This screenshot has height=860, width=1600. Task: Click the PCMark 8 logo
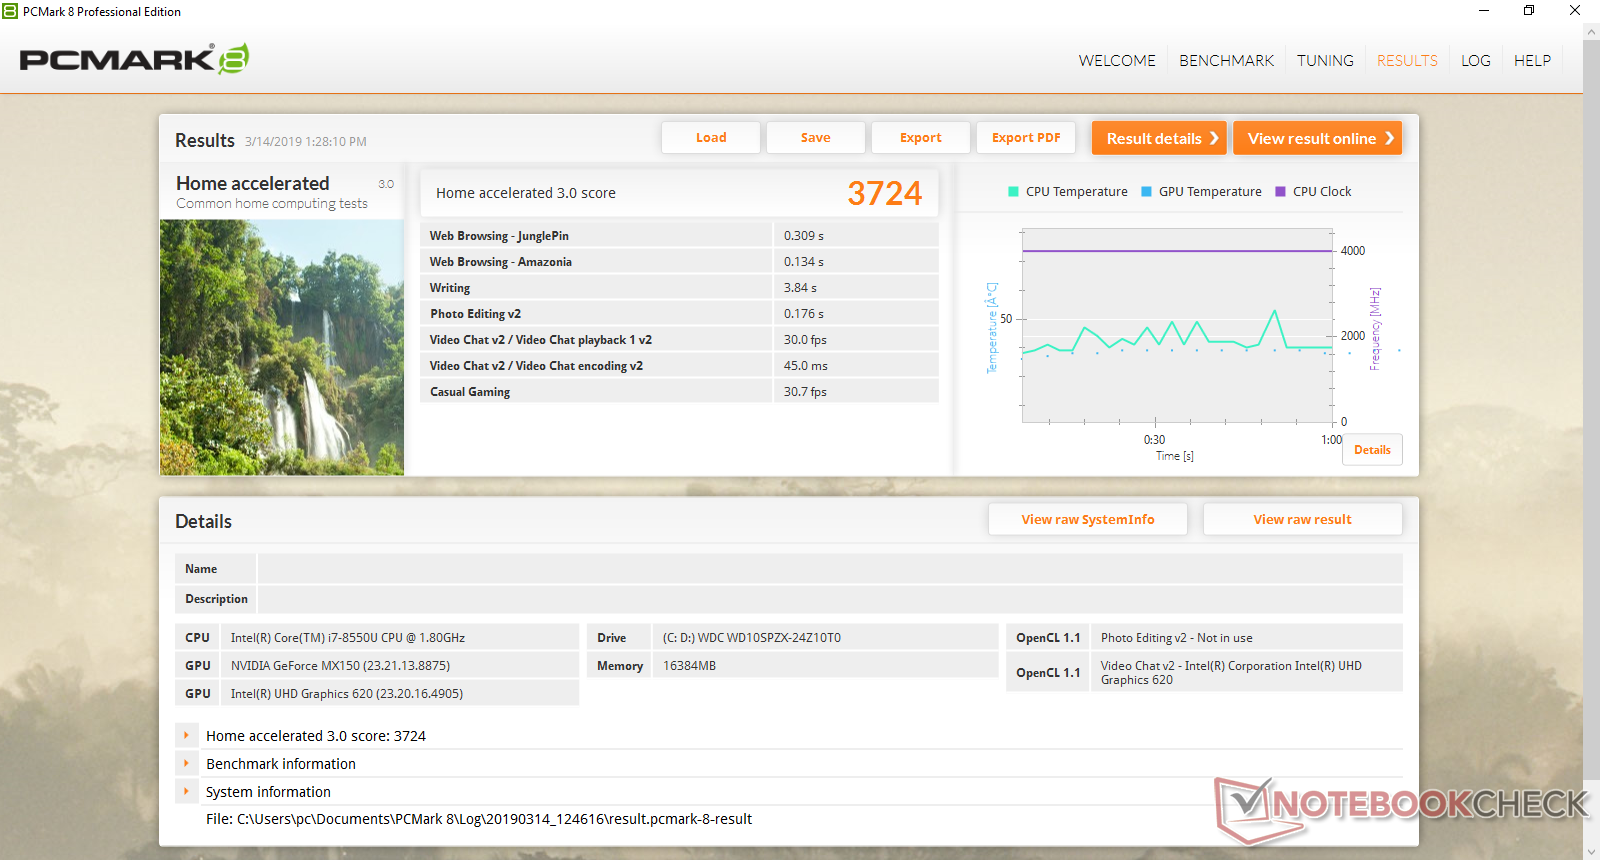pyautogui.click(x=134, y=59)
